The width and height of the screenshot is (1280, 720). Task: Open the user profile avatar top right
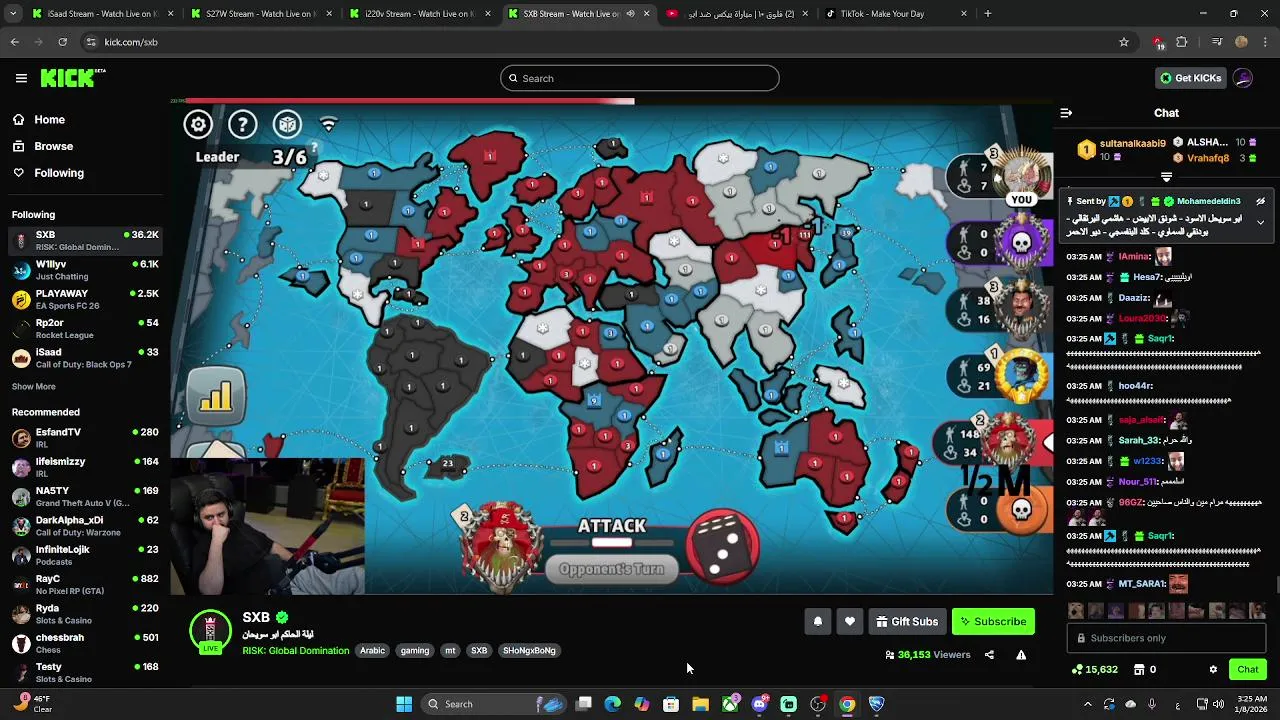(x=1243, y=78)
